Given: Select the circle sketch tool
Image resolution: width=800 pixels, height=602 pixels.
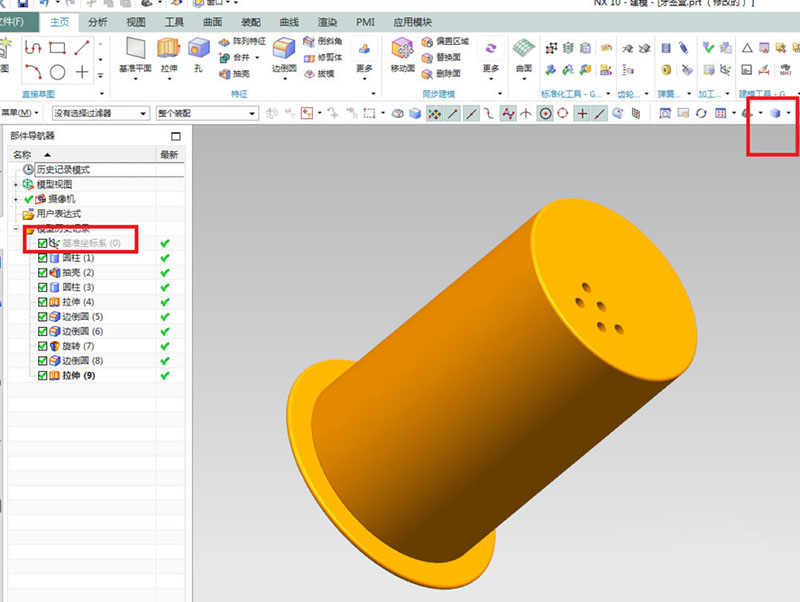Looking at the screenshot, I should 57,72.
